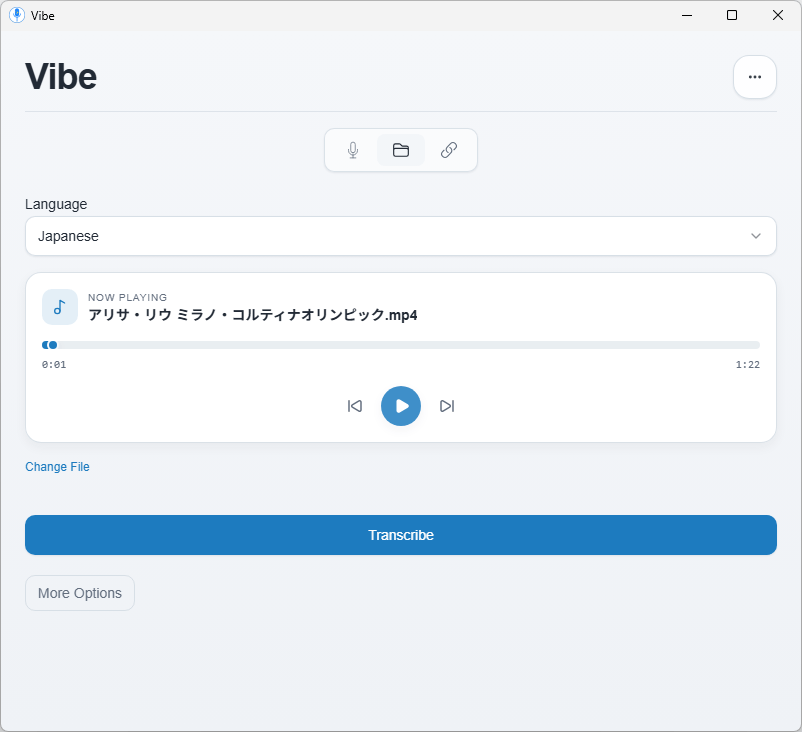This screenshot has height=732, width=802.
Task: Start transcription with the Transcribe button
Action: pos(401,535)
